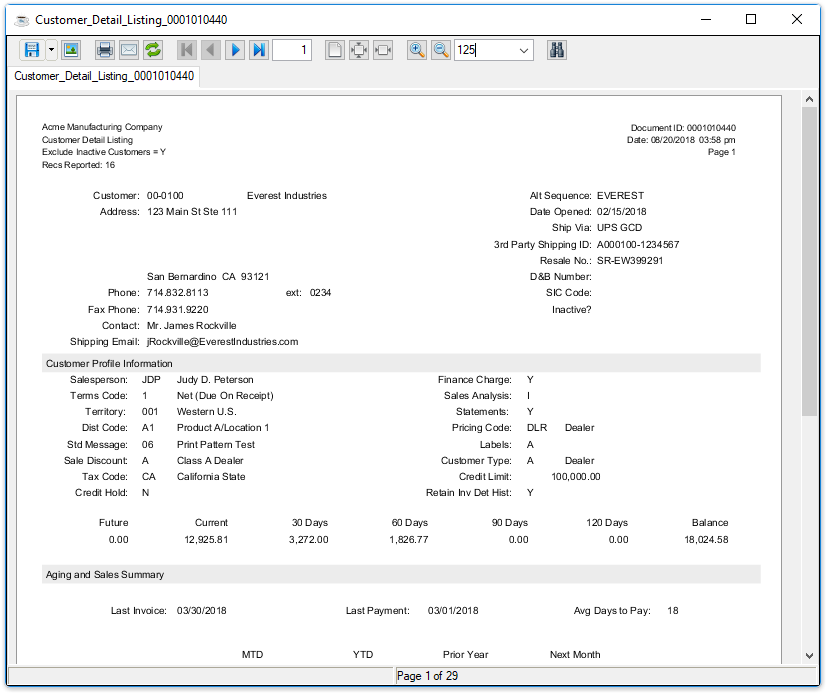Click the city line "San Bernardino CA 93121"

(208, 277)
